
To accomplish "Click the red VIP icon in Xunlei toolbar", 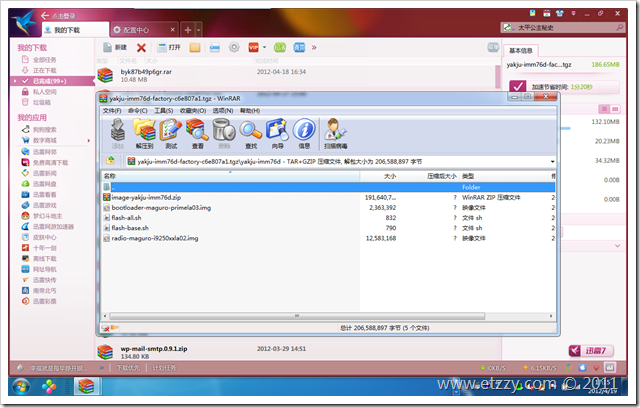I will (x=253, y=48).
